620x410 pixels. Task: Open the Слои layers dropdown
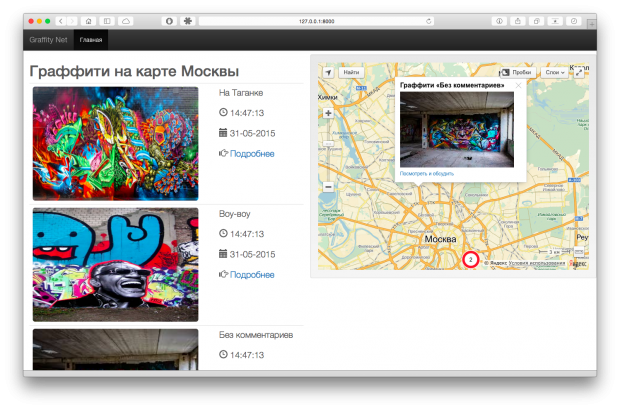(x=555, y=73)
